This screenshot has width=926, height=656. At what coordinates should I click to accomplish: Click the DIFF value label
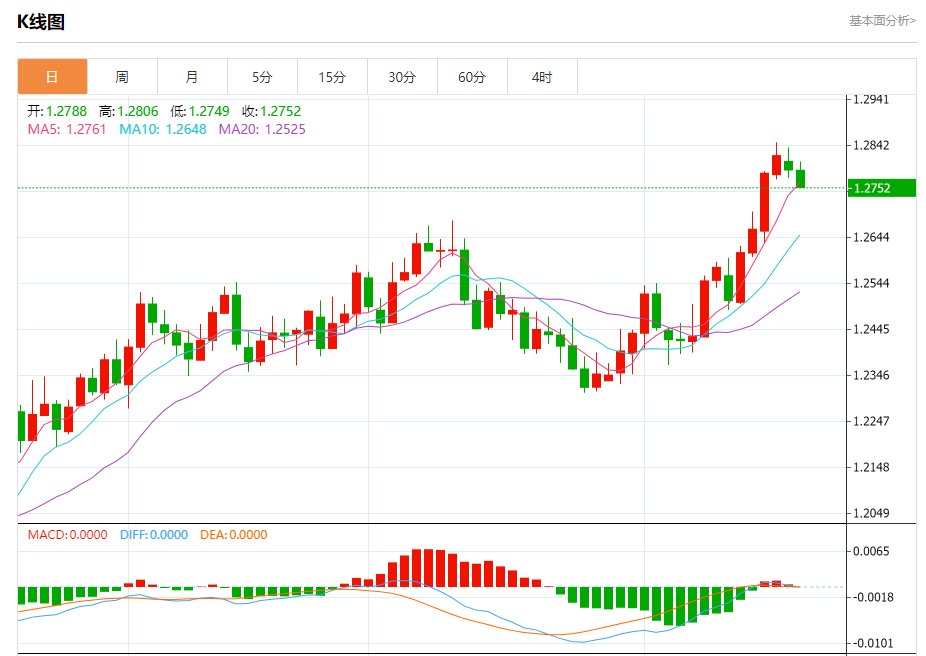pyautogui.click(x=154, y=535)
